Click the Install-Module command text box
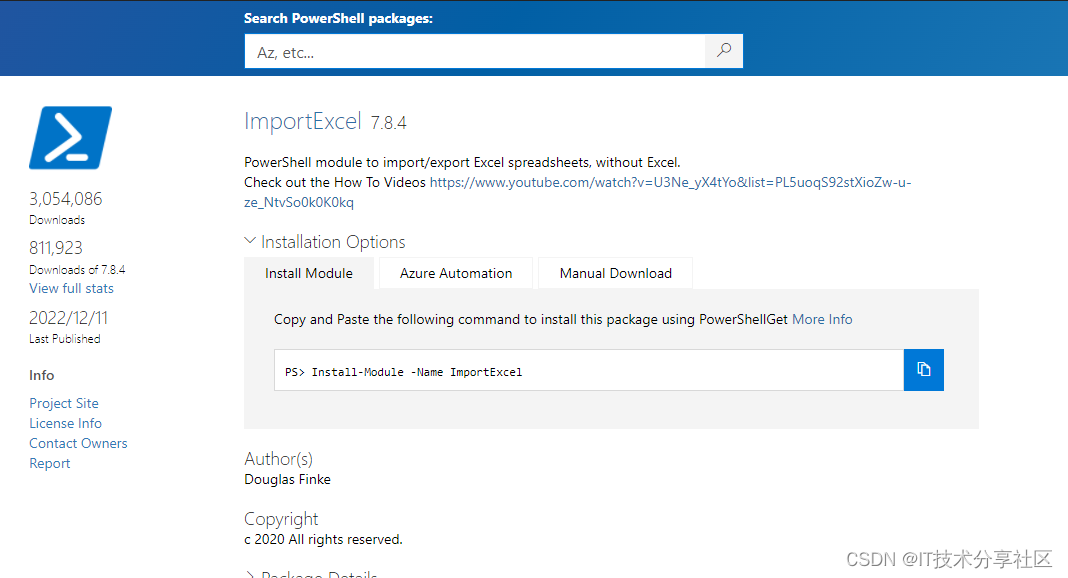 click(588, 371)
